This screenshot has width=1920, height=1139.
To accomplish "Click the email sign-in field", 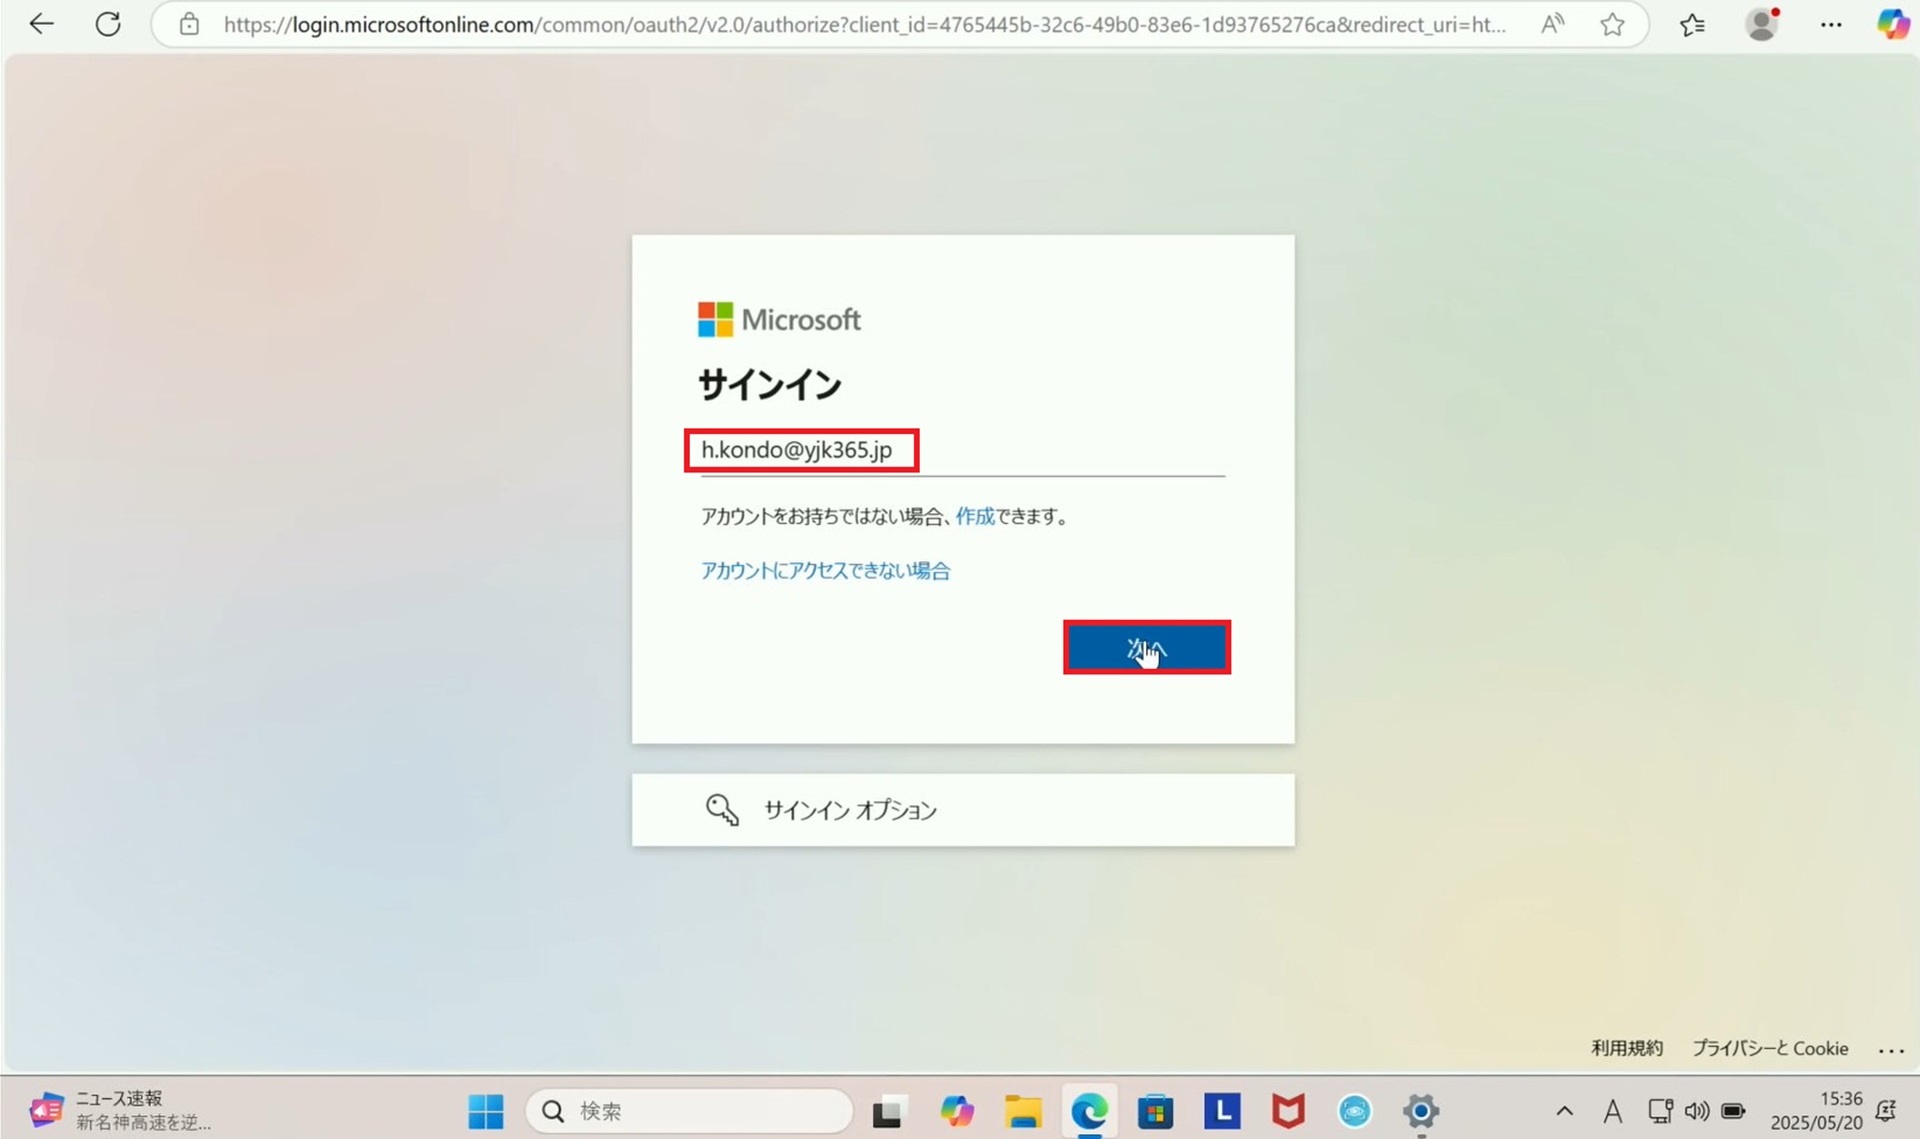I will [x=962, y=451].
